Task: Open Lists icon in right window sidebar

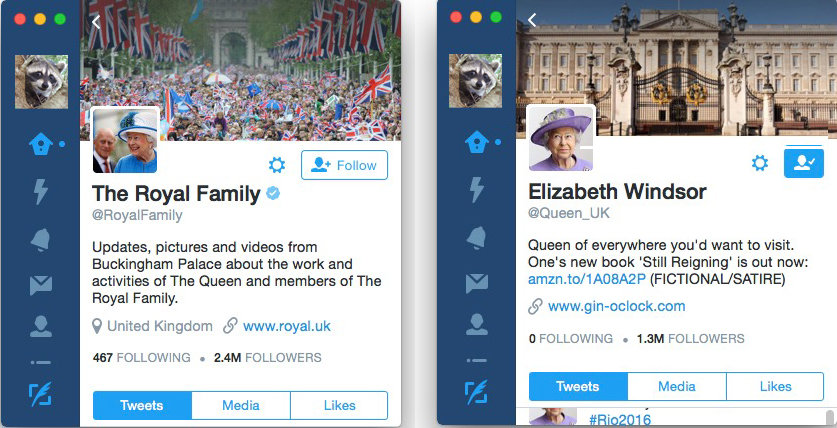Action: click(476, 360)
